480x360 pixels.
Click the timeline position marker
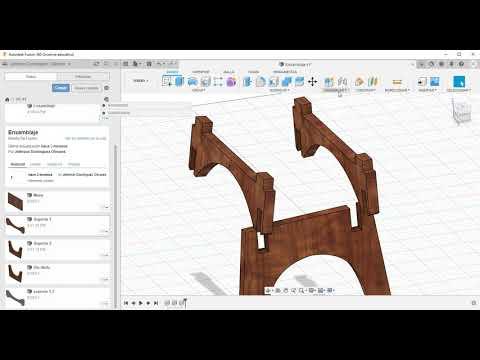pyautogui.click(x=185, y=302)
